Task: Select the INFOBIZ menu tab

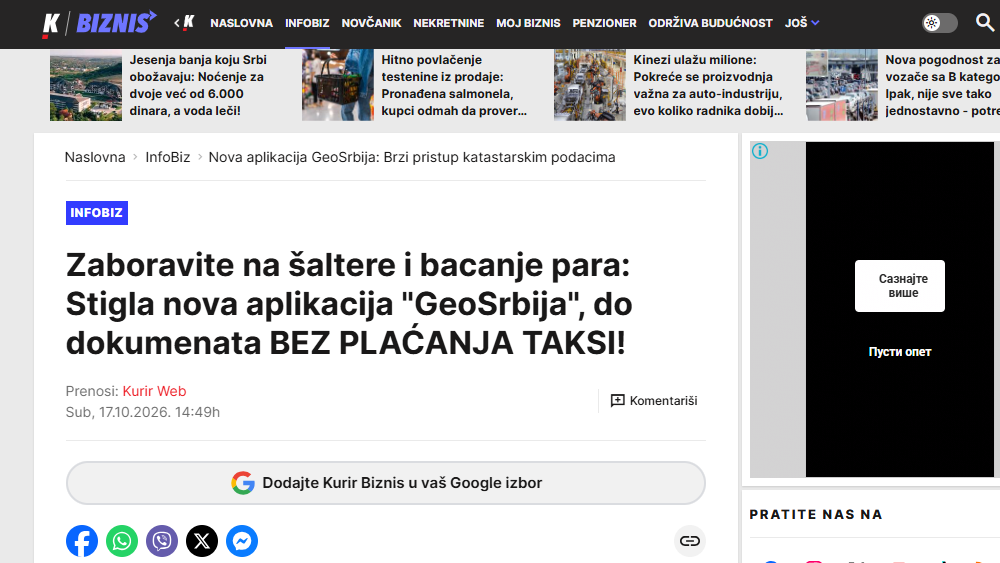Action: (307, 23)
